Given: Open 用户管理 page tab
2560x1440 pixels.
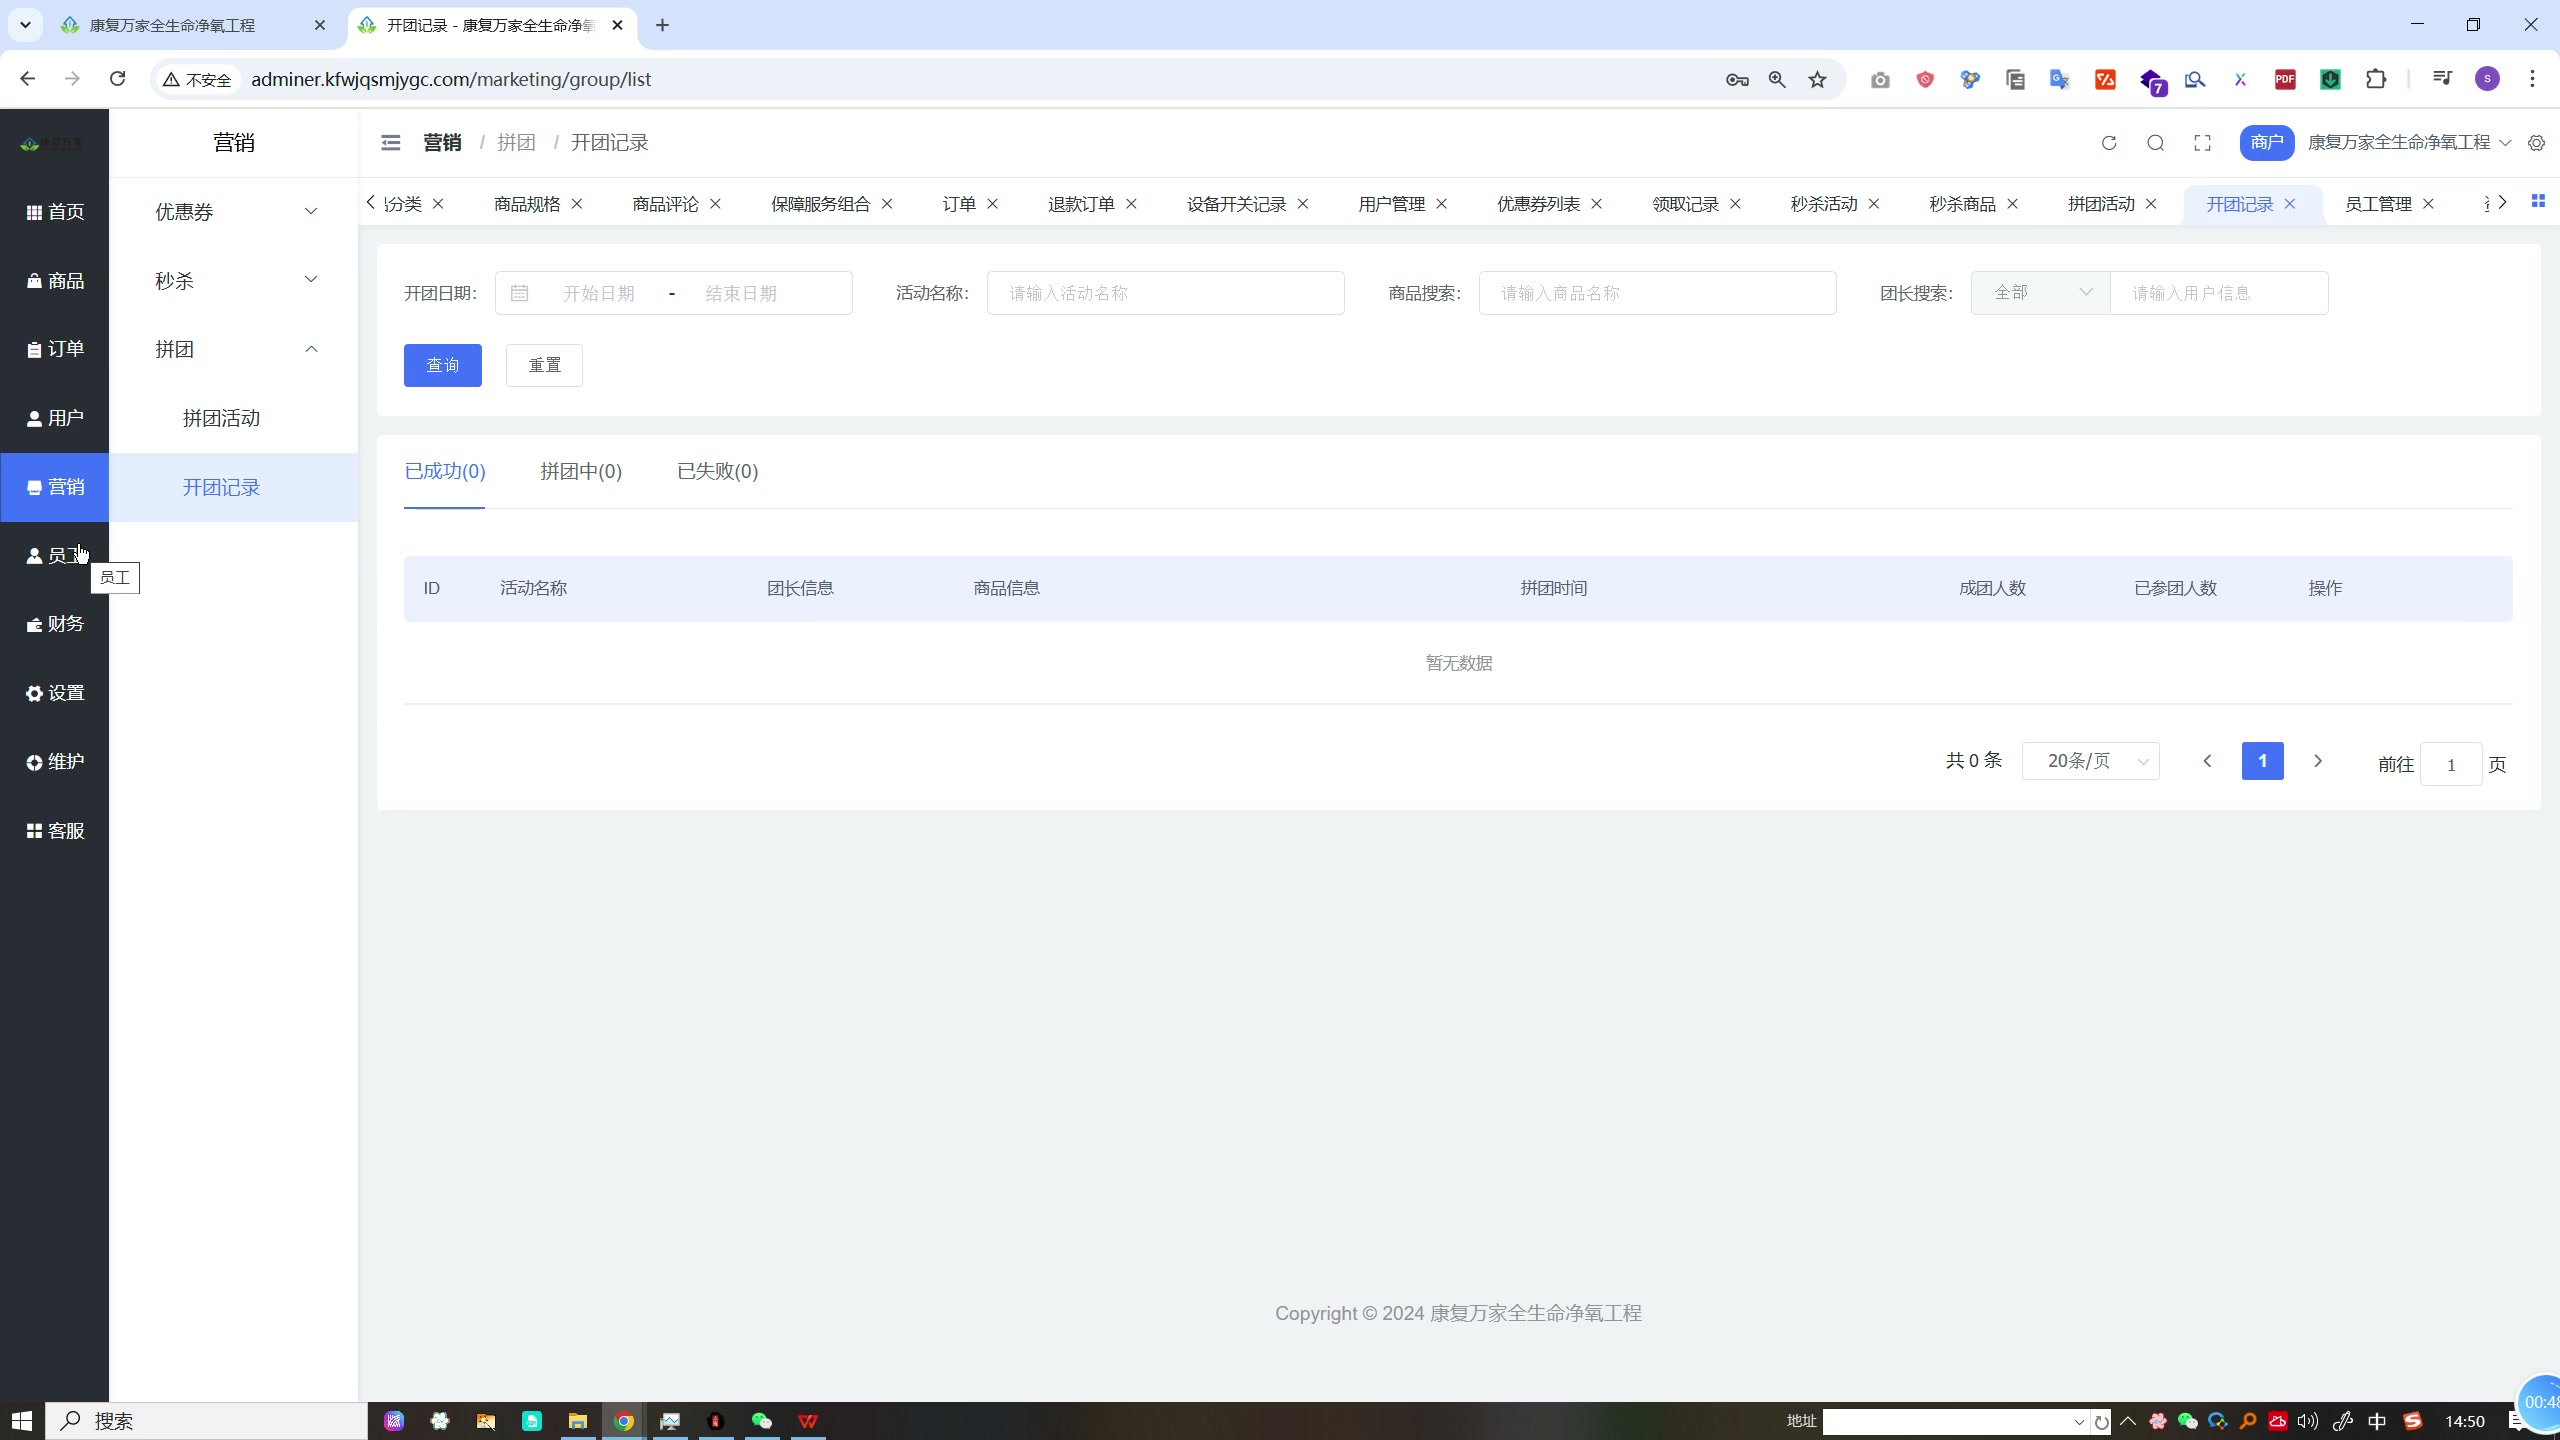Looking at the screenshot, I should (1392, 204).
